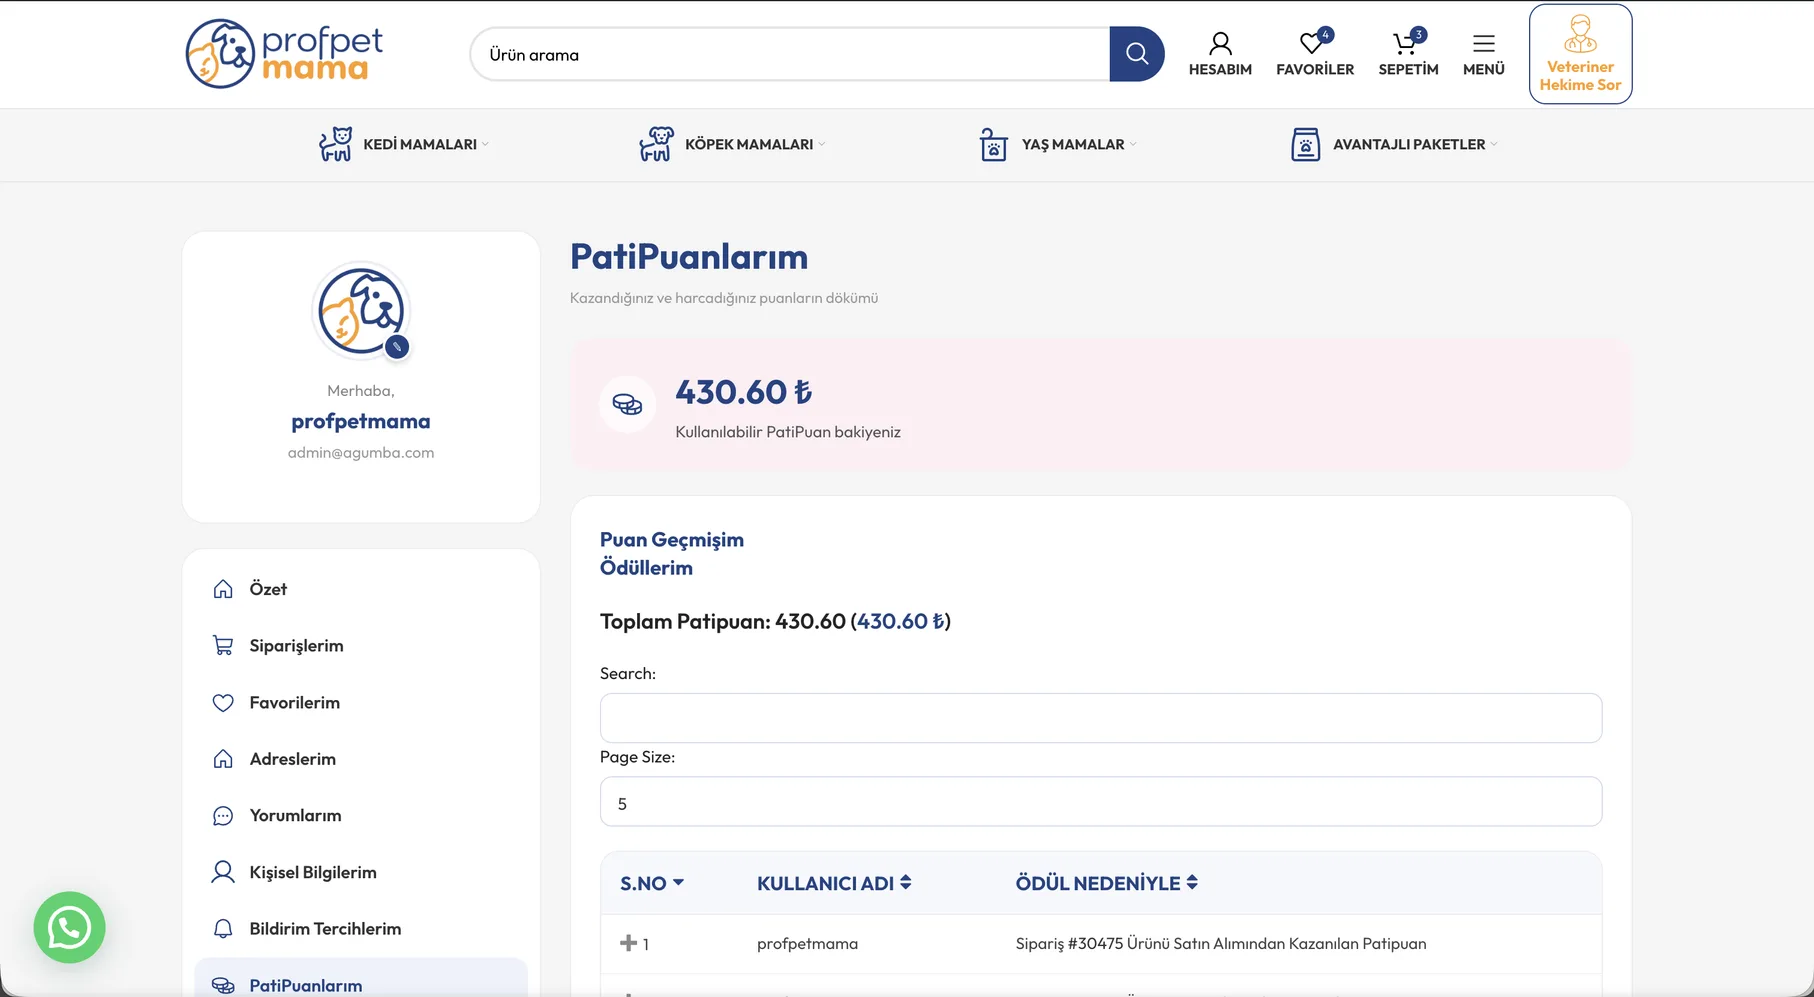1814x997 pixels.
Task: Click the profpet mama logo
Action: click(285, 54)
